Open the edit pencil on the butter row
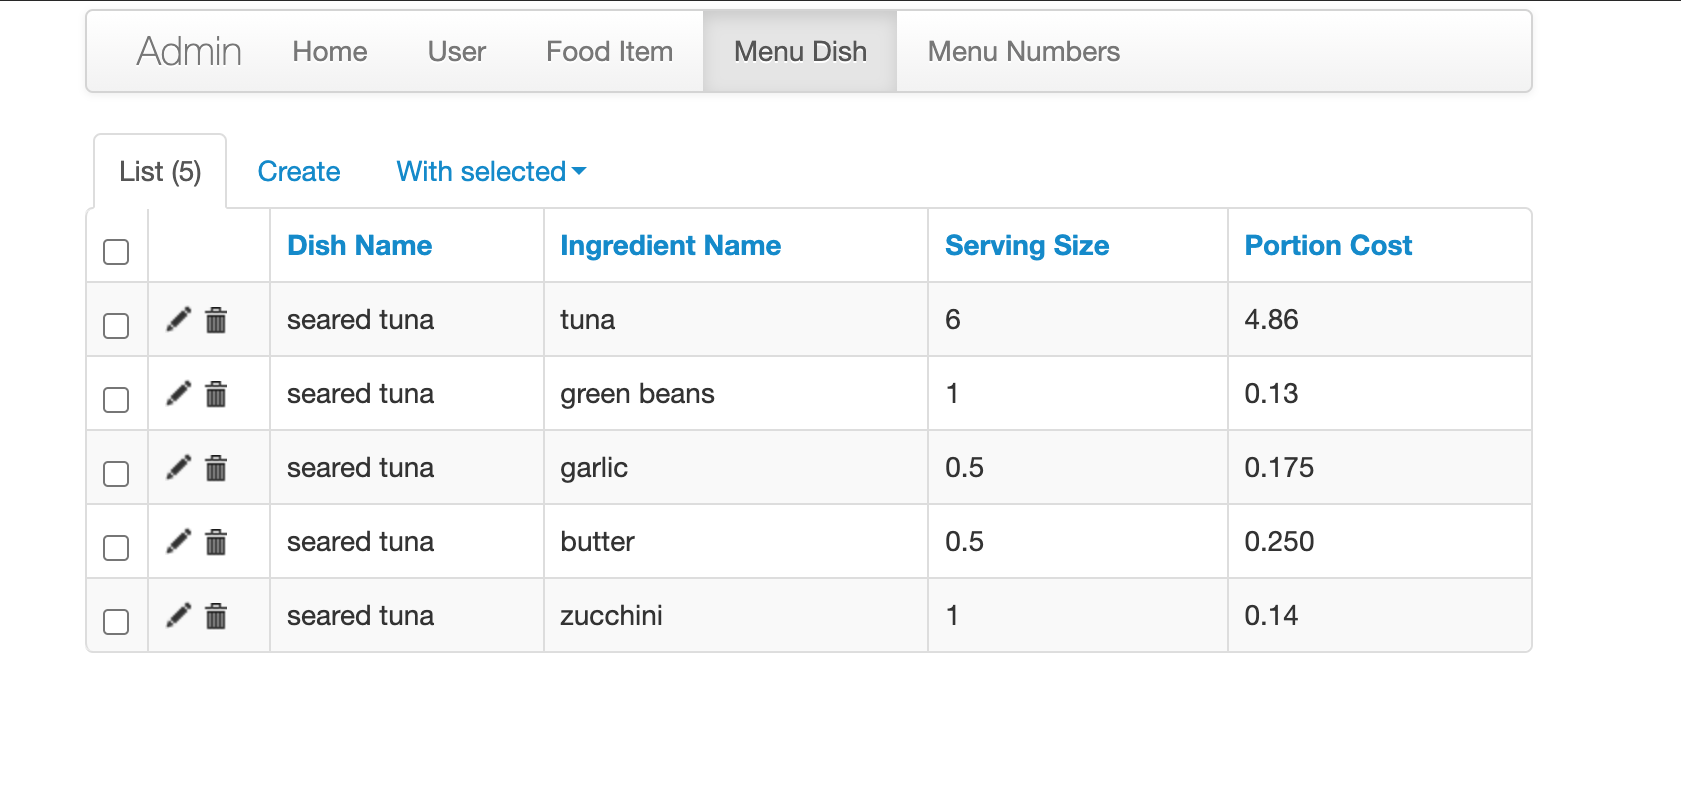This screenshot has width=1681, height=792. tap(178, 542)
